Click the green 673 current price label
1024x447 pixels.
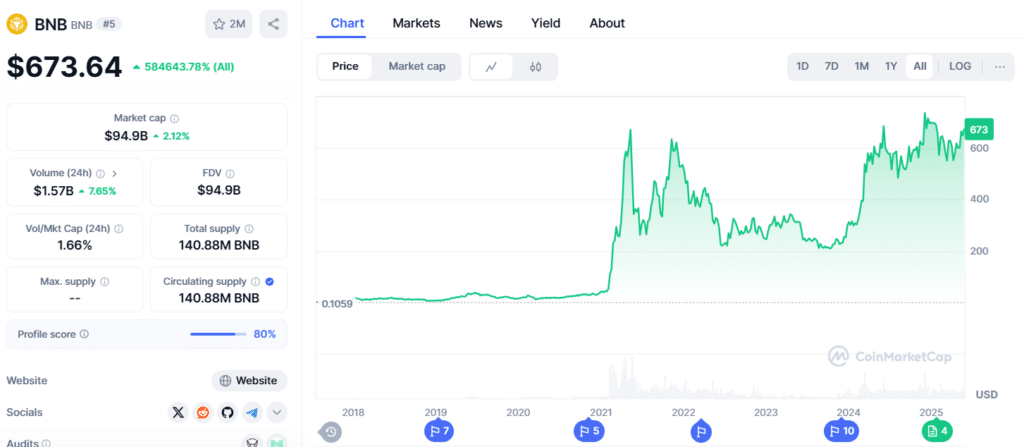tap(978, 129)
